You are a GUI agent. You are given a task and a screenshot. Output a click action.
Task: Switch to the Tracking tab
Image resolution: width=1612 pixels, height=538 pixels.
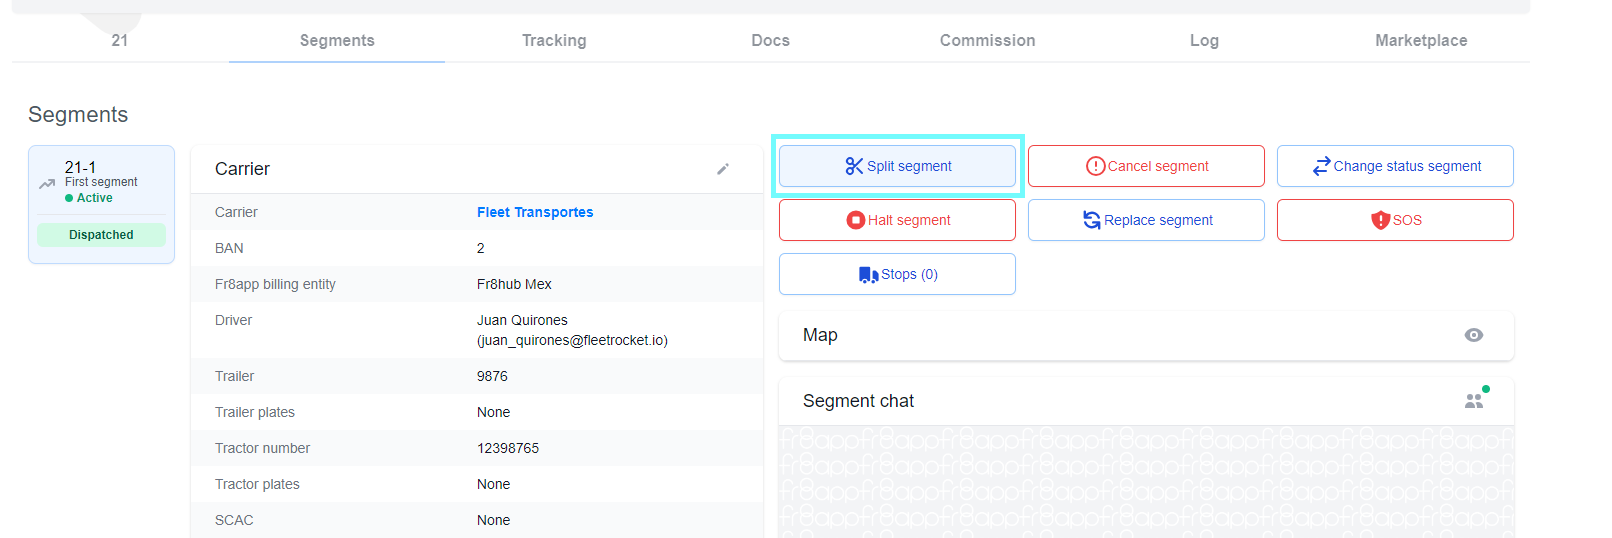click(x=554, y=40)
